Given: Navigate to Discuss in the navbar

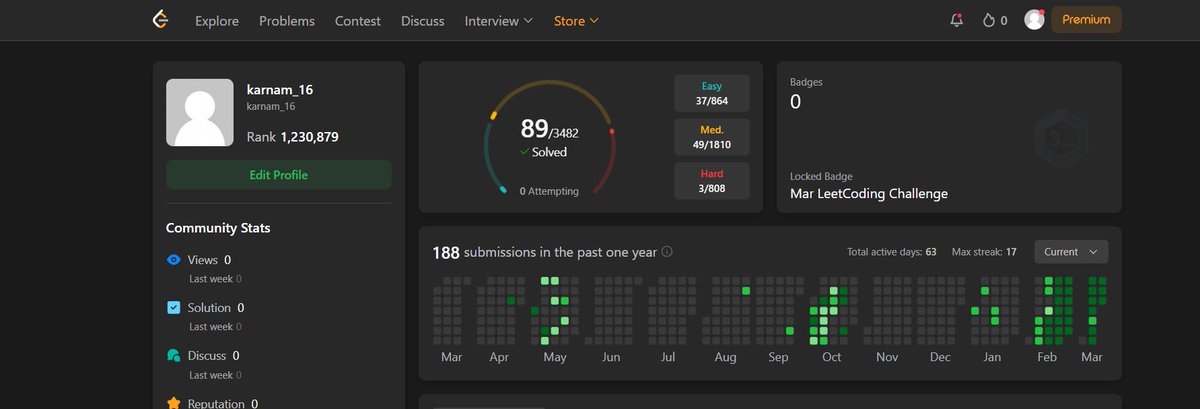Looking at the screenshot, I should coord(423,20).
